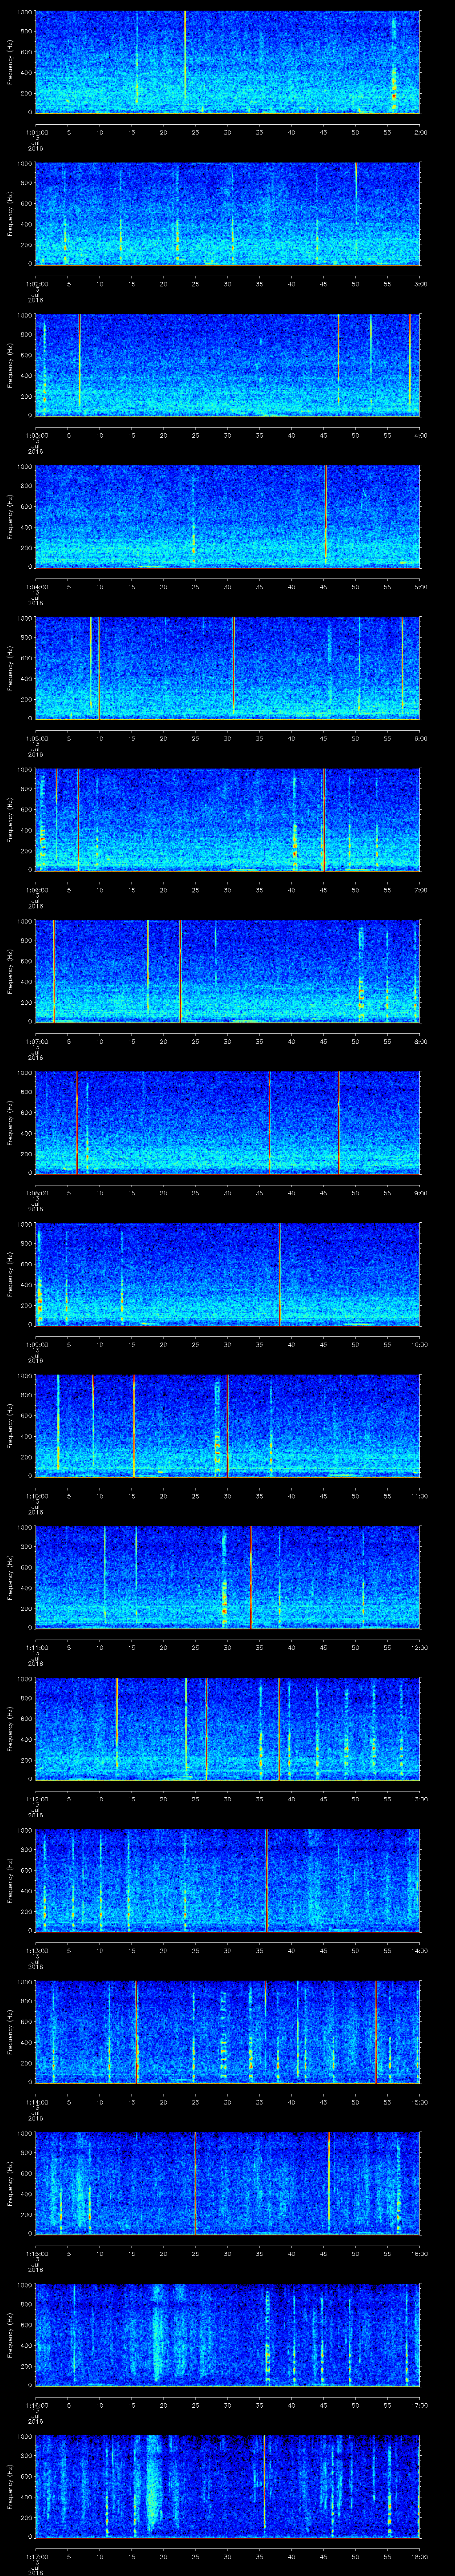
Task: Click the spectrogram panel starting at 1:12:00
Action: tap(228, 1728)
